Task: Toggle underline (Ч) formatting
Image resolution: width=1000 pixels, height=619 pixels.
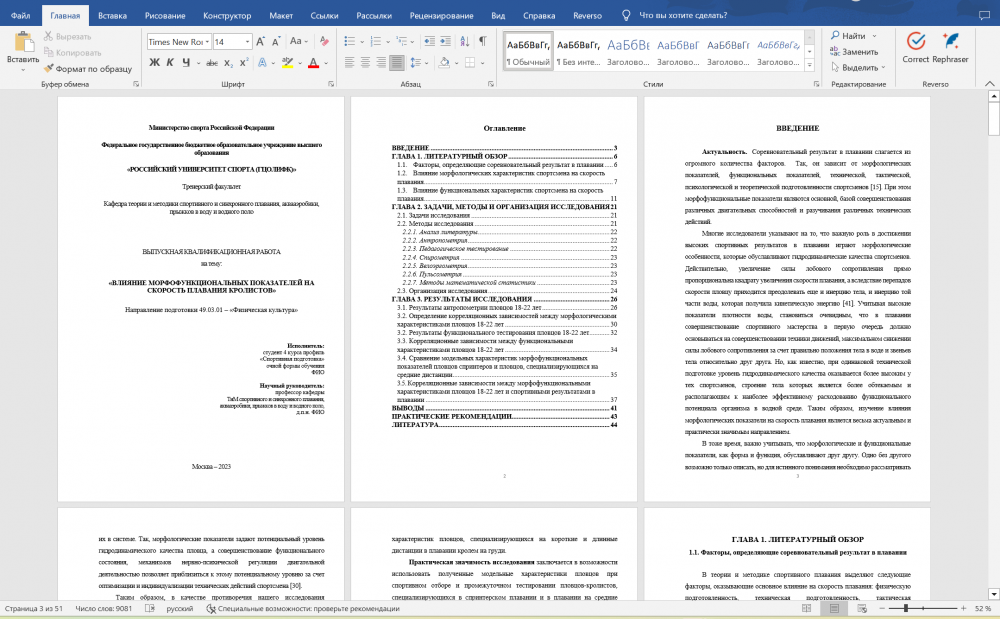Action: click(186, 62)
